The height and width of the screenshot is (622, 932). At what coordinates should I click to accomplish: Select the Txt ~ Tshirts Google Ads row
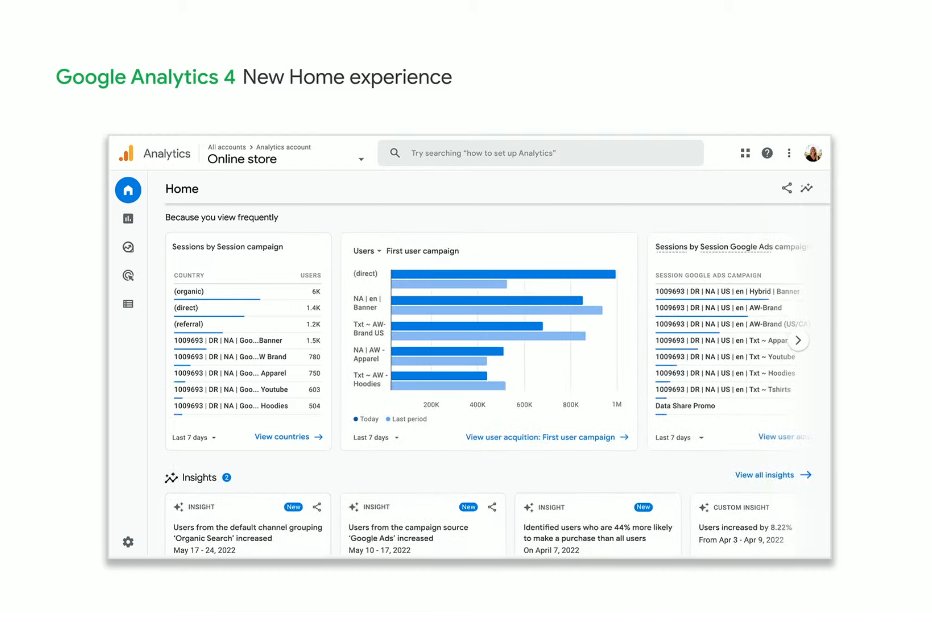[728, 390]
